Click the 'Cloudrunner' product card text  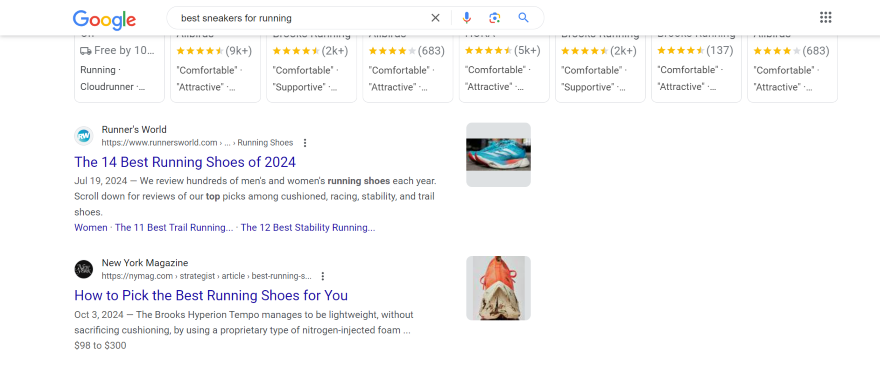tap(113, 87)
